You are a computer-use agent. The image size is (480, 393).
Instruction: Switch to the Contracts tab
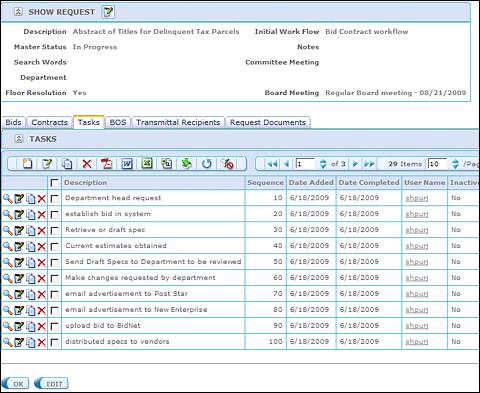49,122
